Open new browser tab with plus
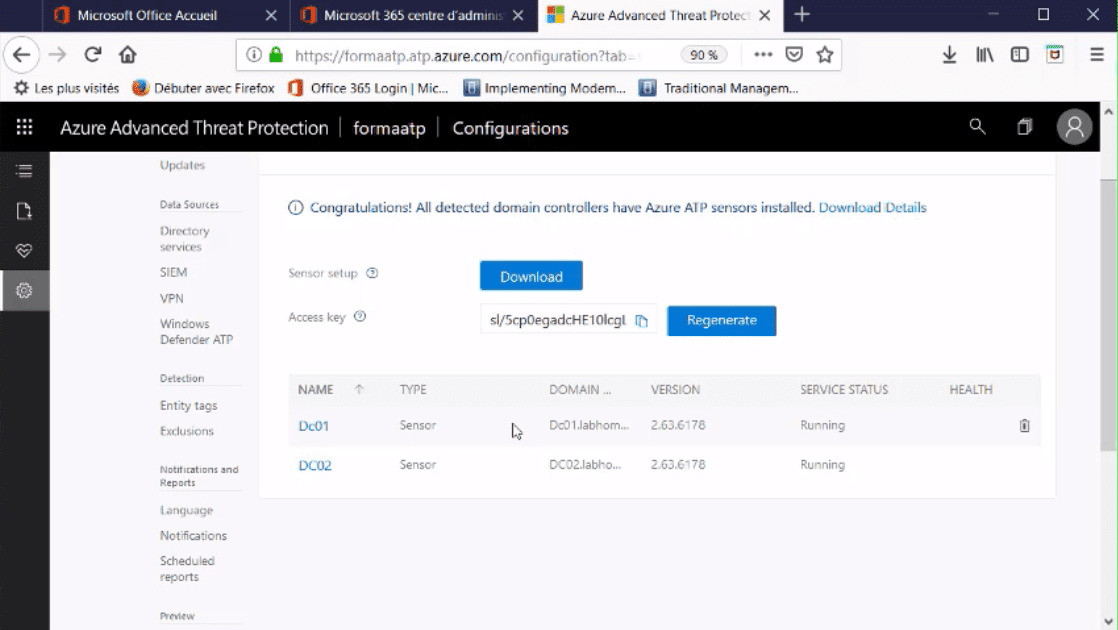 coord(802,14)
